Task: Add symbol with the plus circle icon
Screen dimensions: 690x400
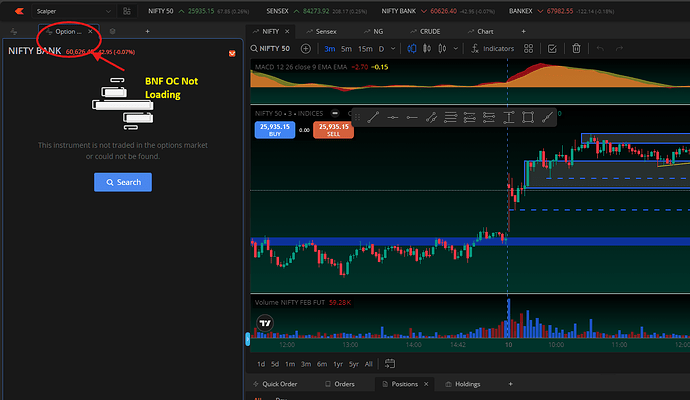Action: (x=305, y=48)
